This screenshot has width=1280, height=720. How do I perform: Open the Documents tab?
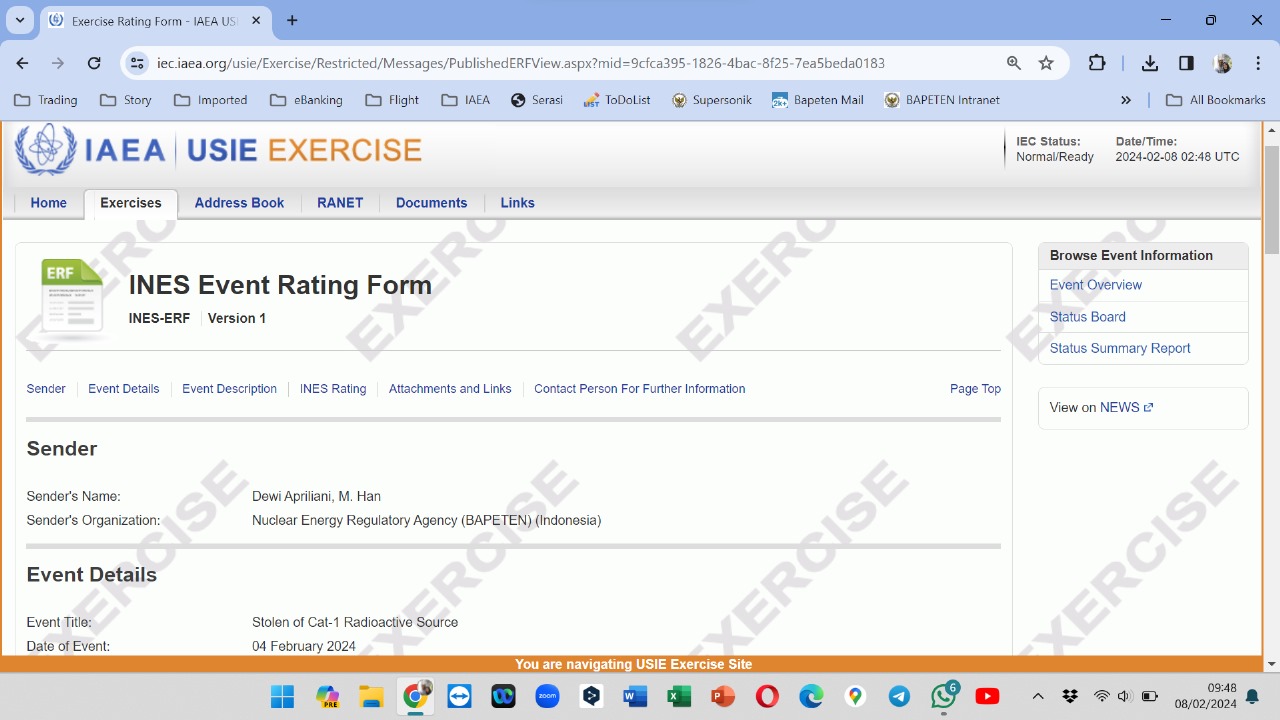click(431, 203)
